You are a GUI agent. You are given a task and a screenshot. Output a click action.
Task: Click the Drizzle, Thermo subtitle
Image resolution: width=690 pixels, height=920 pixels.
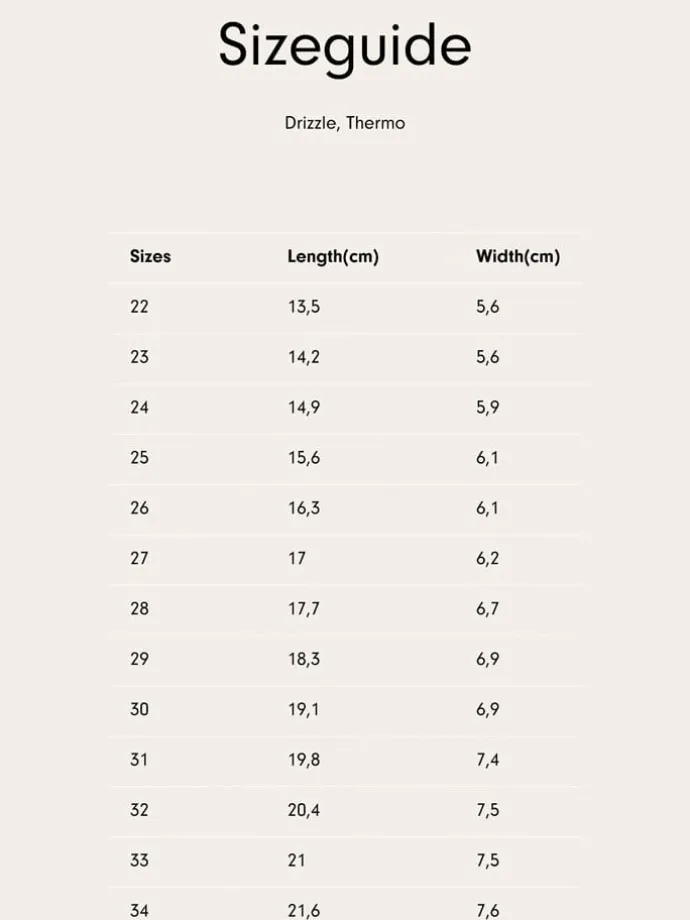tap(344, 124)
